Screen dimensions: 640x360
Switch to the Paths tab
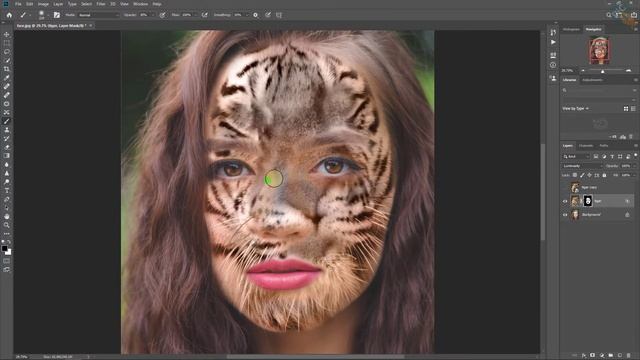(604, 146)
